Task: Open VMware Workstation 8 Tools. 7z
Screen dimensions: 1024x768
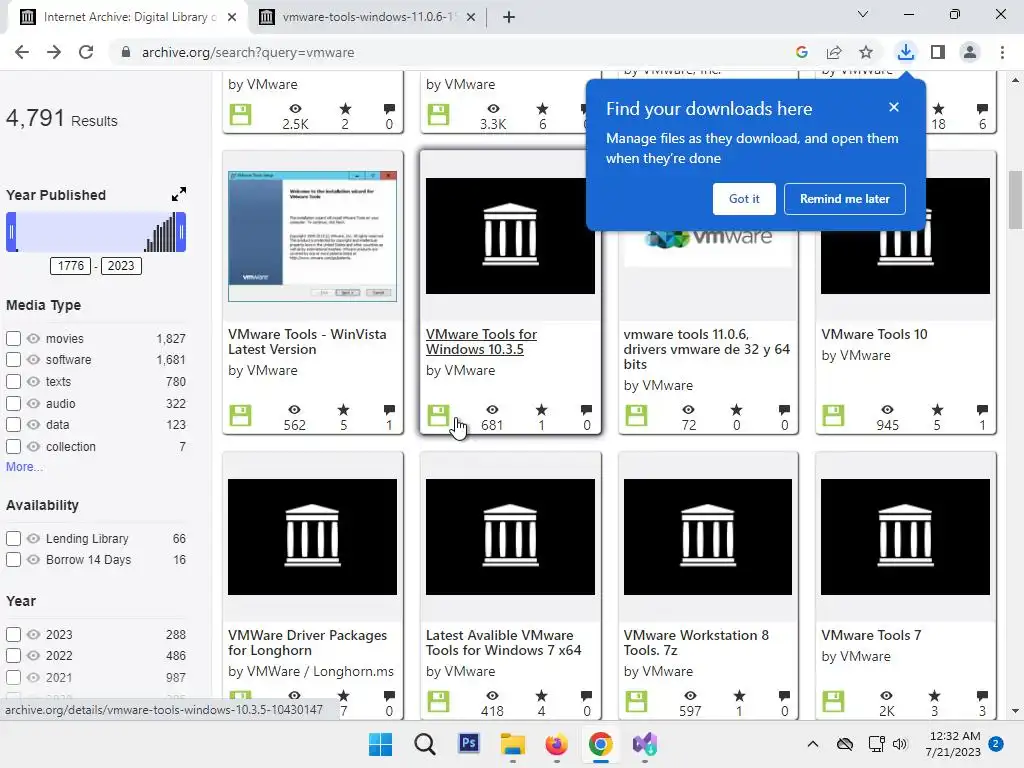Action: click(696, 643)
